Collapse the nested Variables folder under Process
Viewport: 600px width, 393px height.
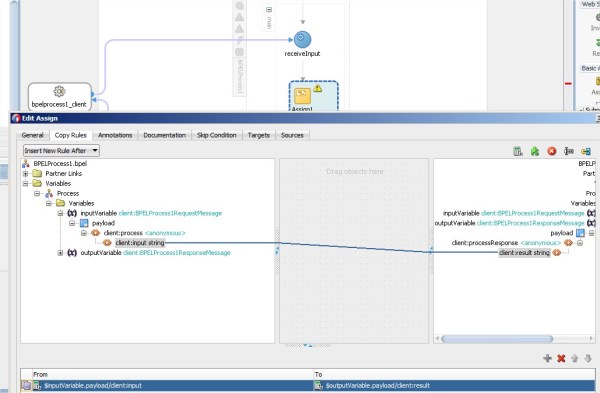click(49, 204)
